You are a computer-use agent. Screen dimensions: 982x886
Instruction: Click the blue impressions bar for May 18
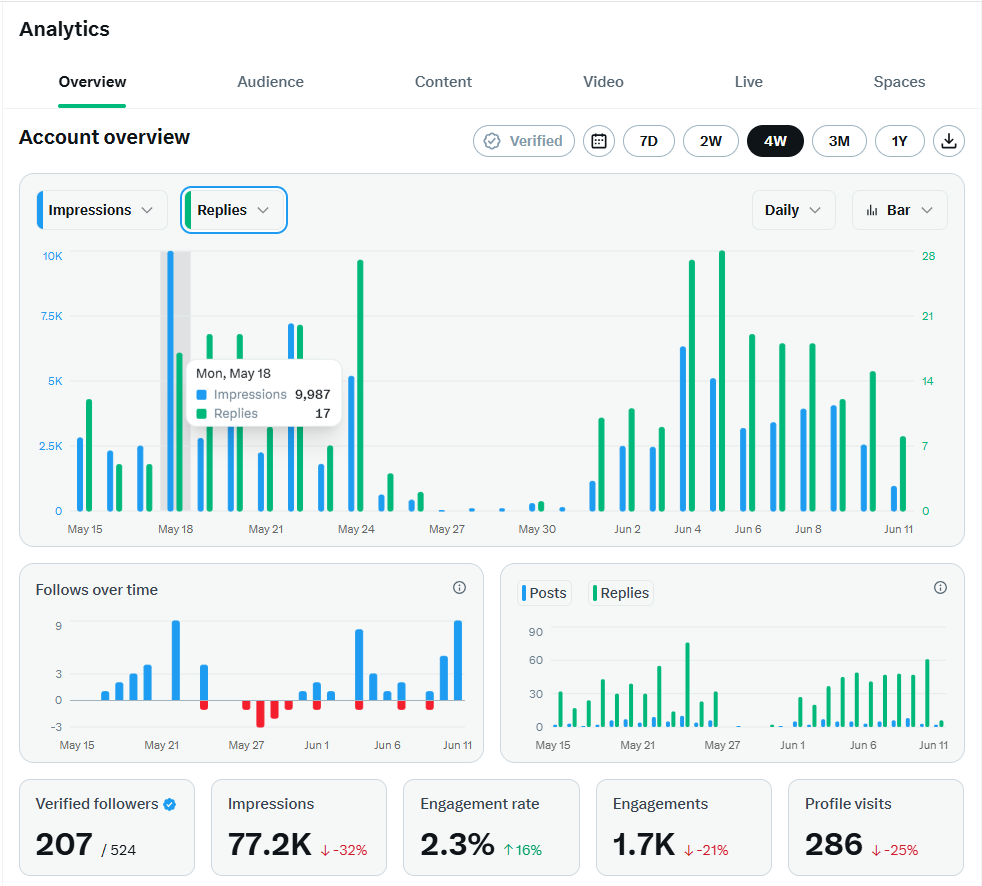pyautogui.click(x=170, y=381)
